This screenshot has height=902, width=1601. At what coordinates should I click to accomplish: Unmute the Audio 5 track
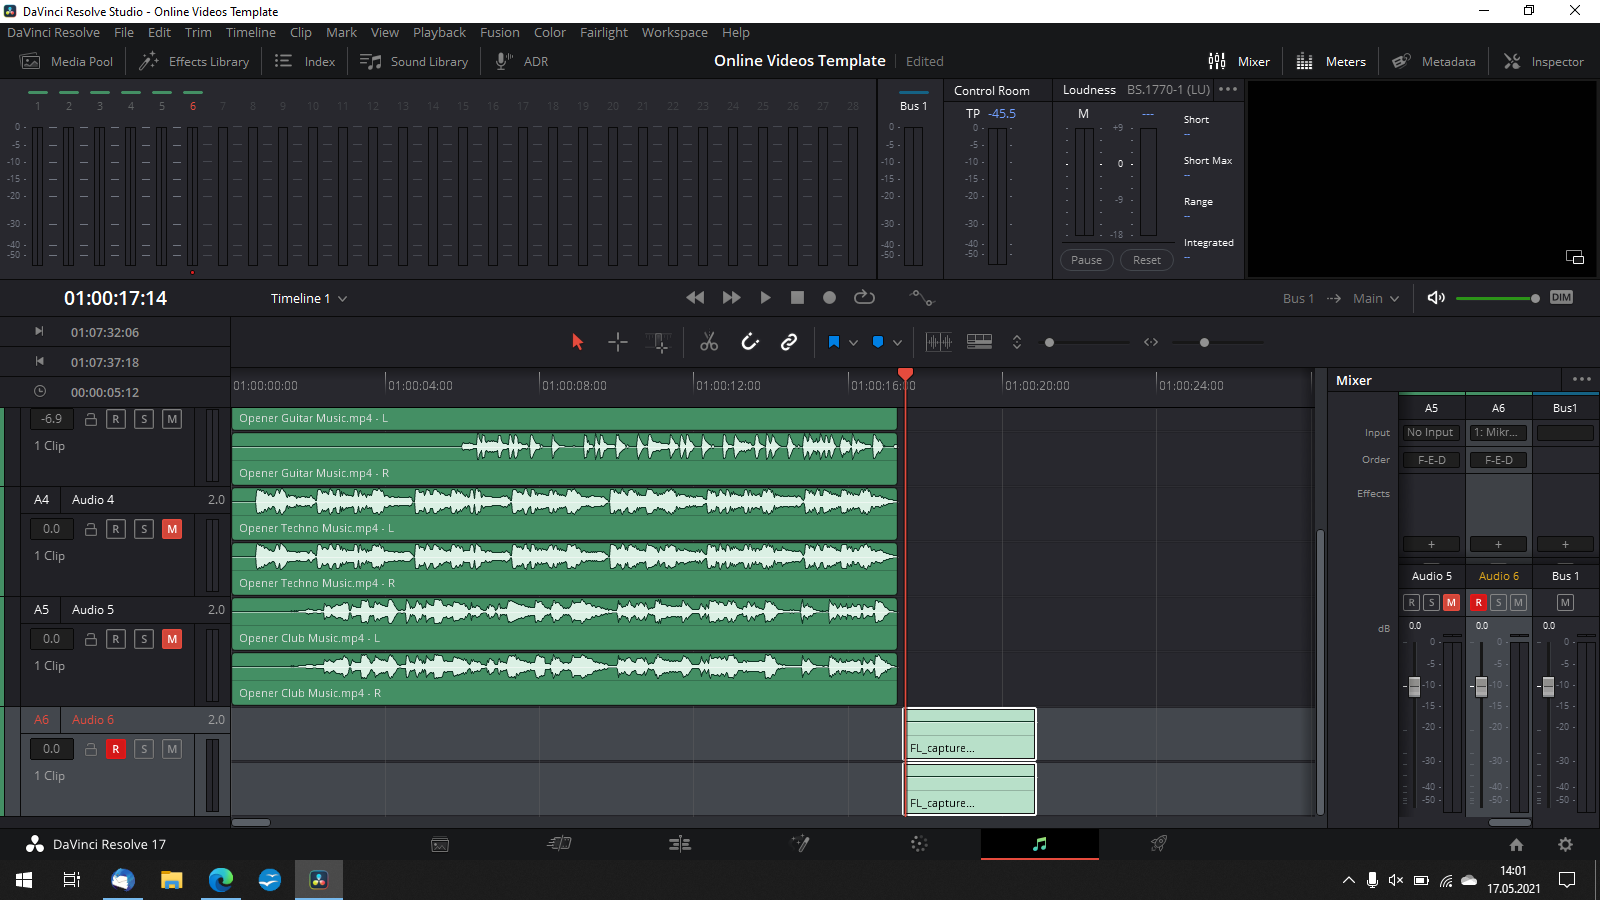point(172,639)
